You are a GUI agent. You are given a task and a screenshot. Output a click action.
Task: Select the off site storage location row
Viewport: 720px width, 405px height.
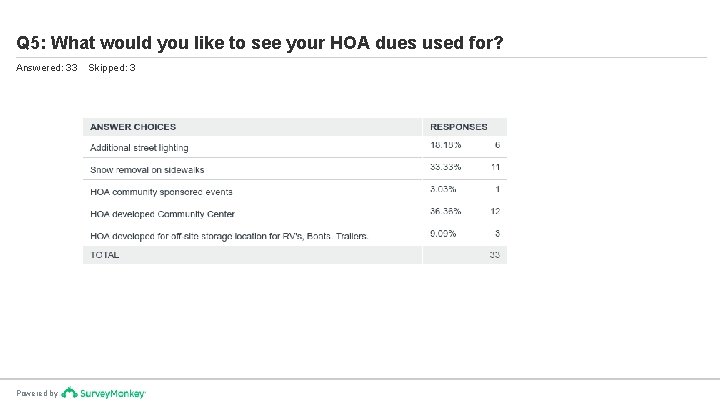click(x=229, y=235)
